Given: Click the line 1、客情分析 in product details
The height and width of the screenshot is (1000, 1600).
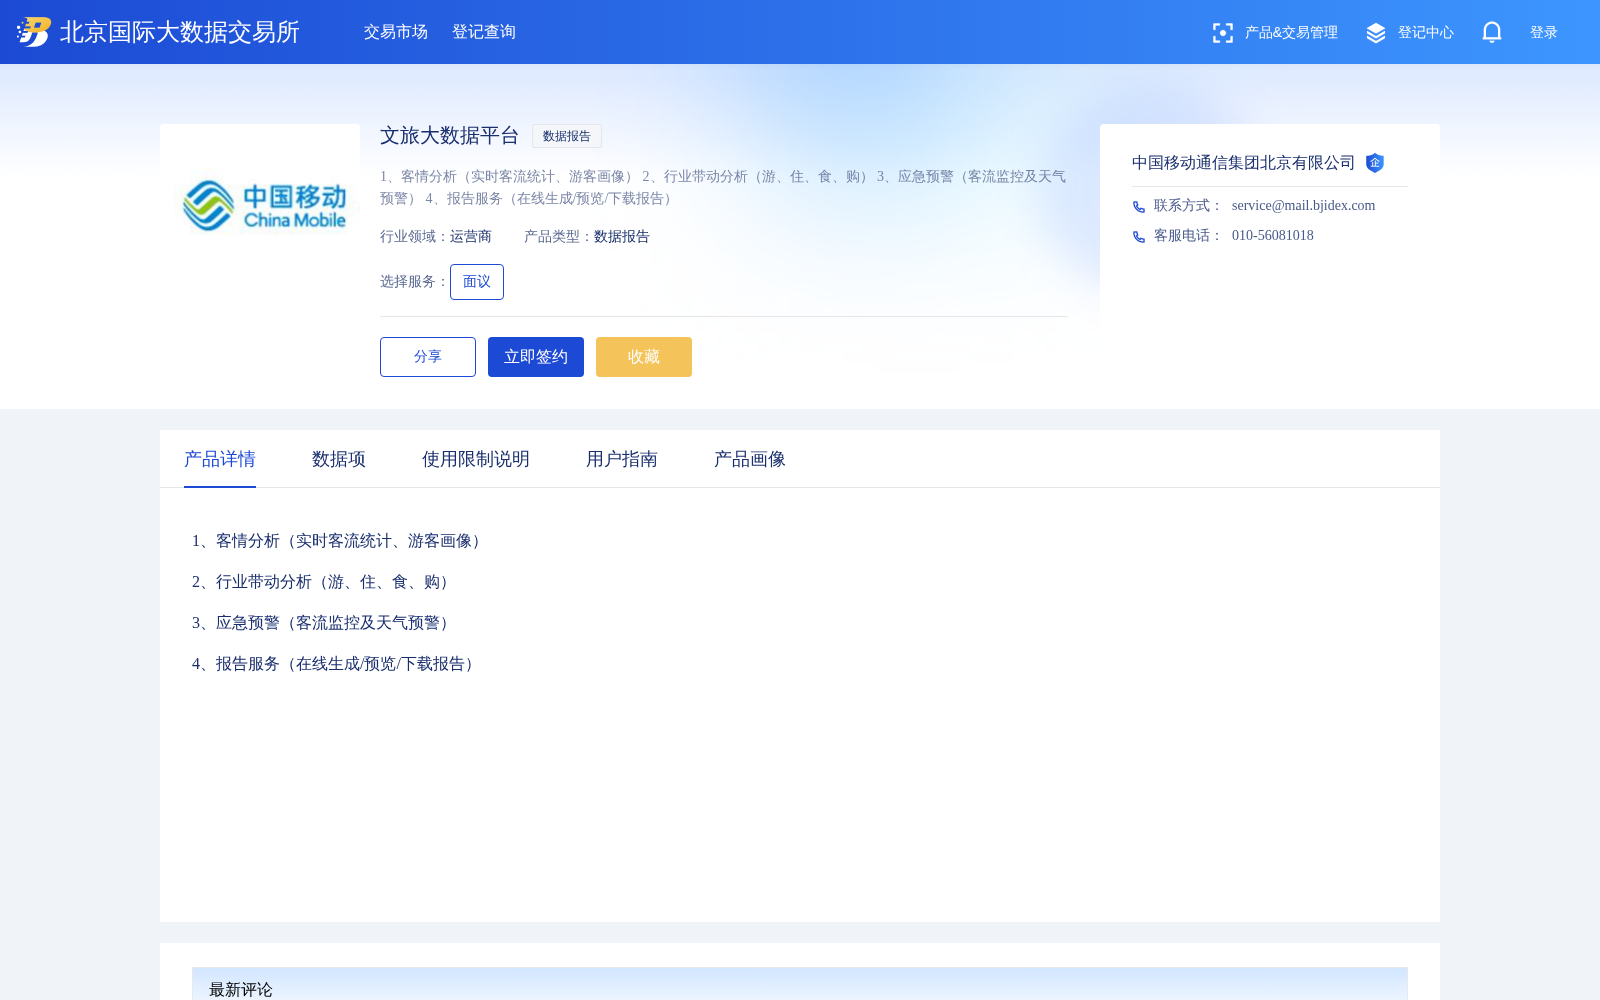Looking at the screenshot, I should tap(340, 541).
